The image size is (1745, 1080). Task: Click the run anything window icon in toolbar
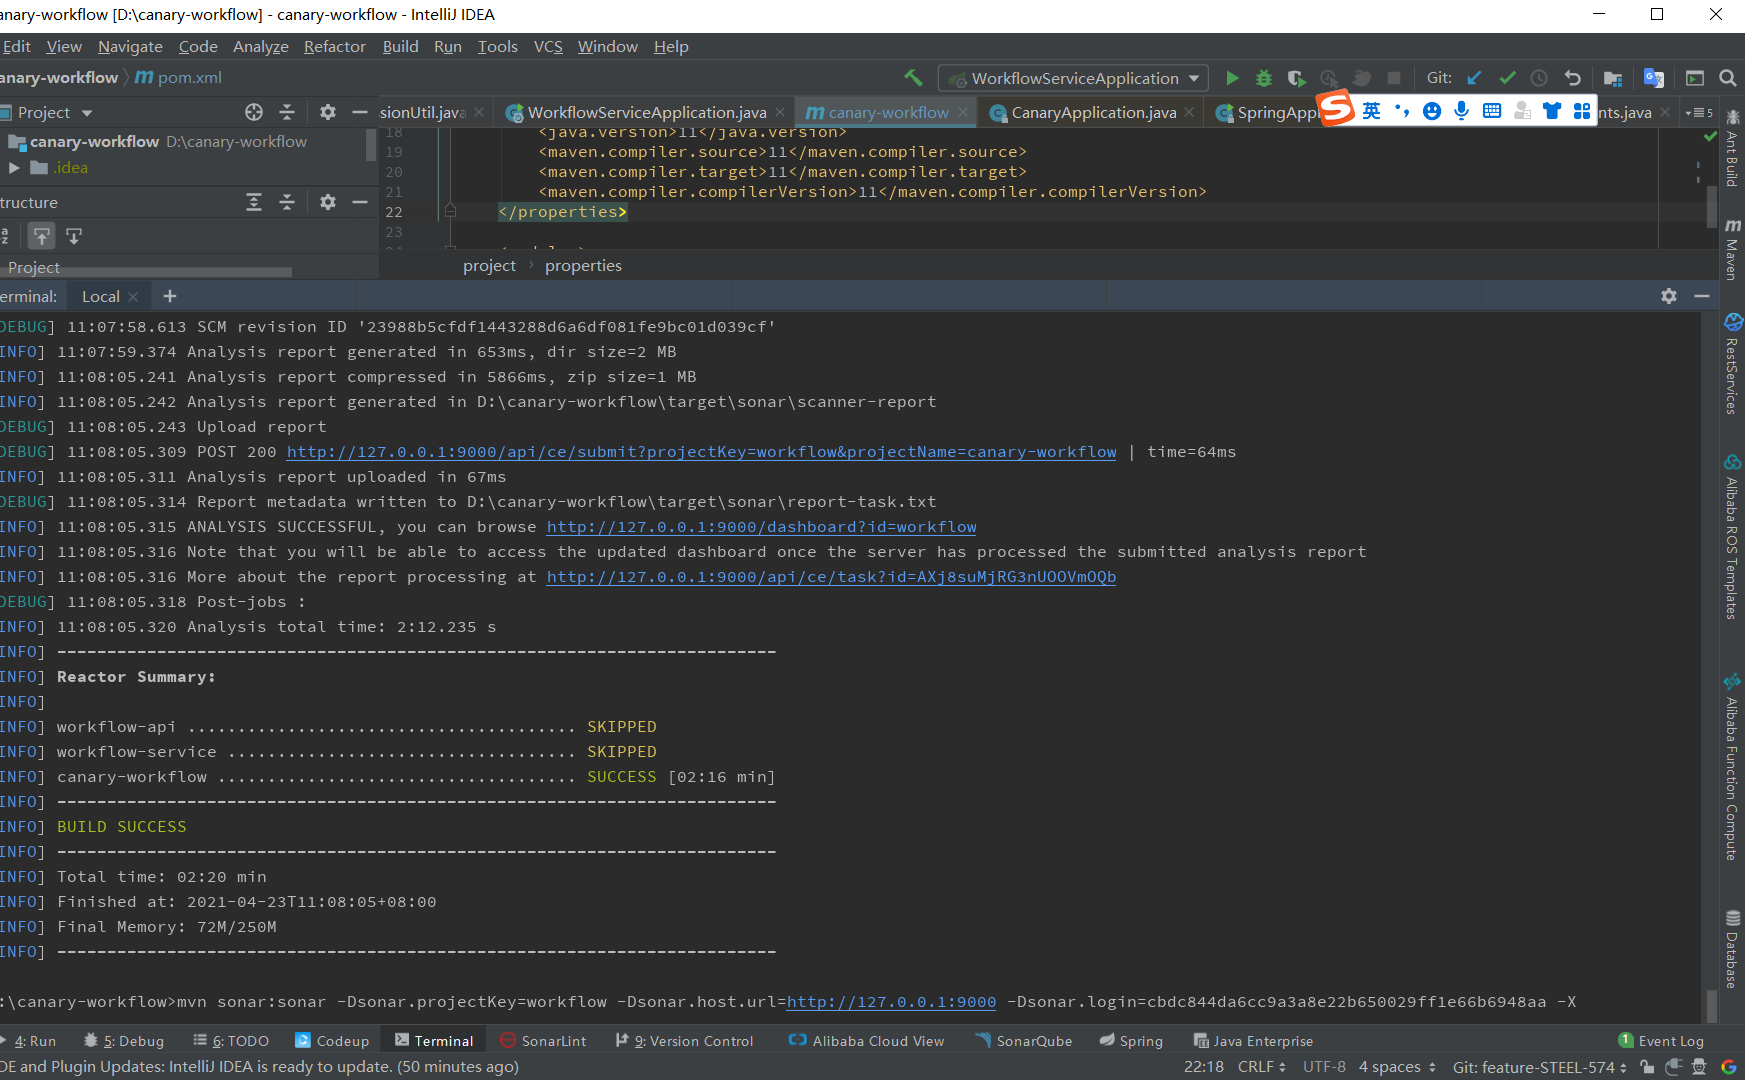tap(1695, 78)
